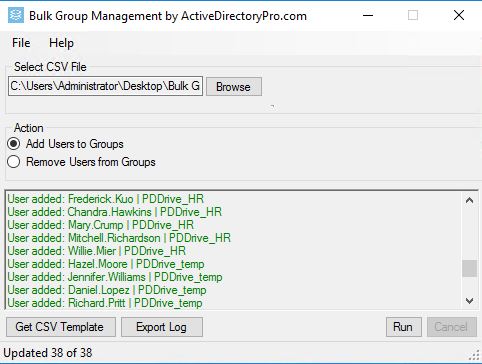Minimize the Bulk Group Management window
The width and height of the screenshot is (482, 364).
click(368, 15)
